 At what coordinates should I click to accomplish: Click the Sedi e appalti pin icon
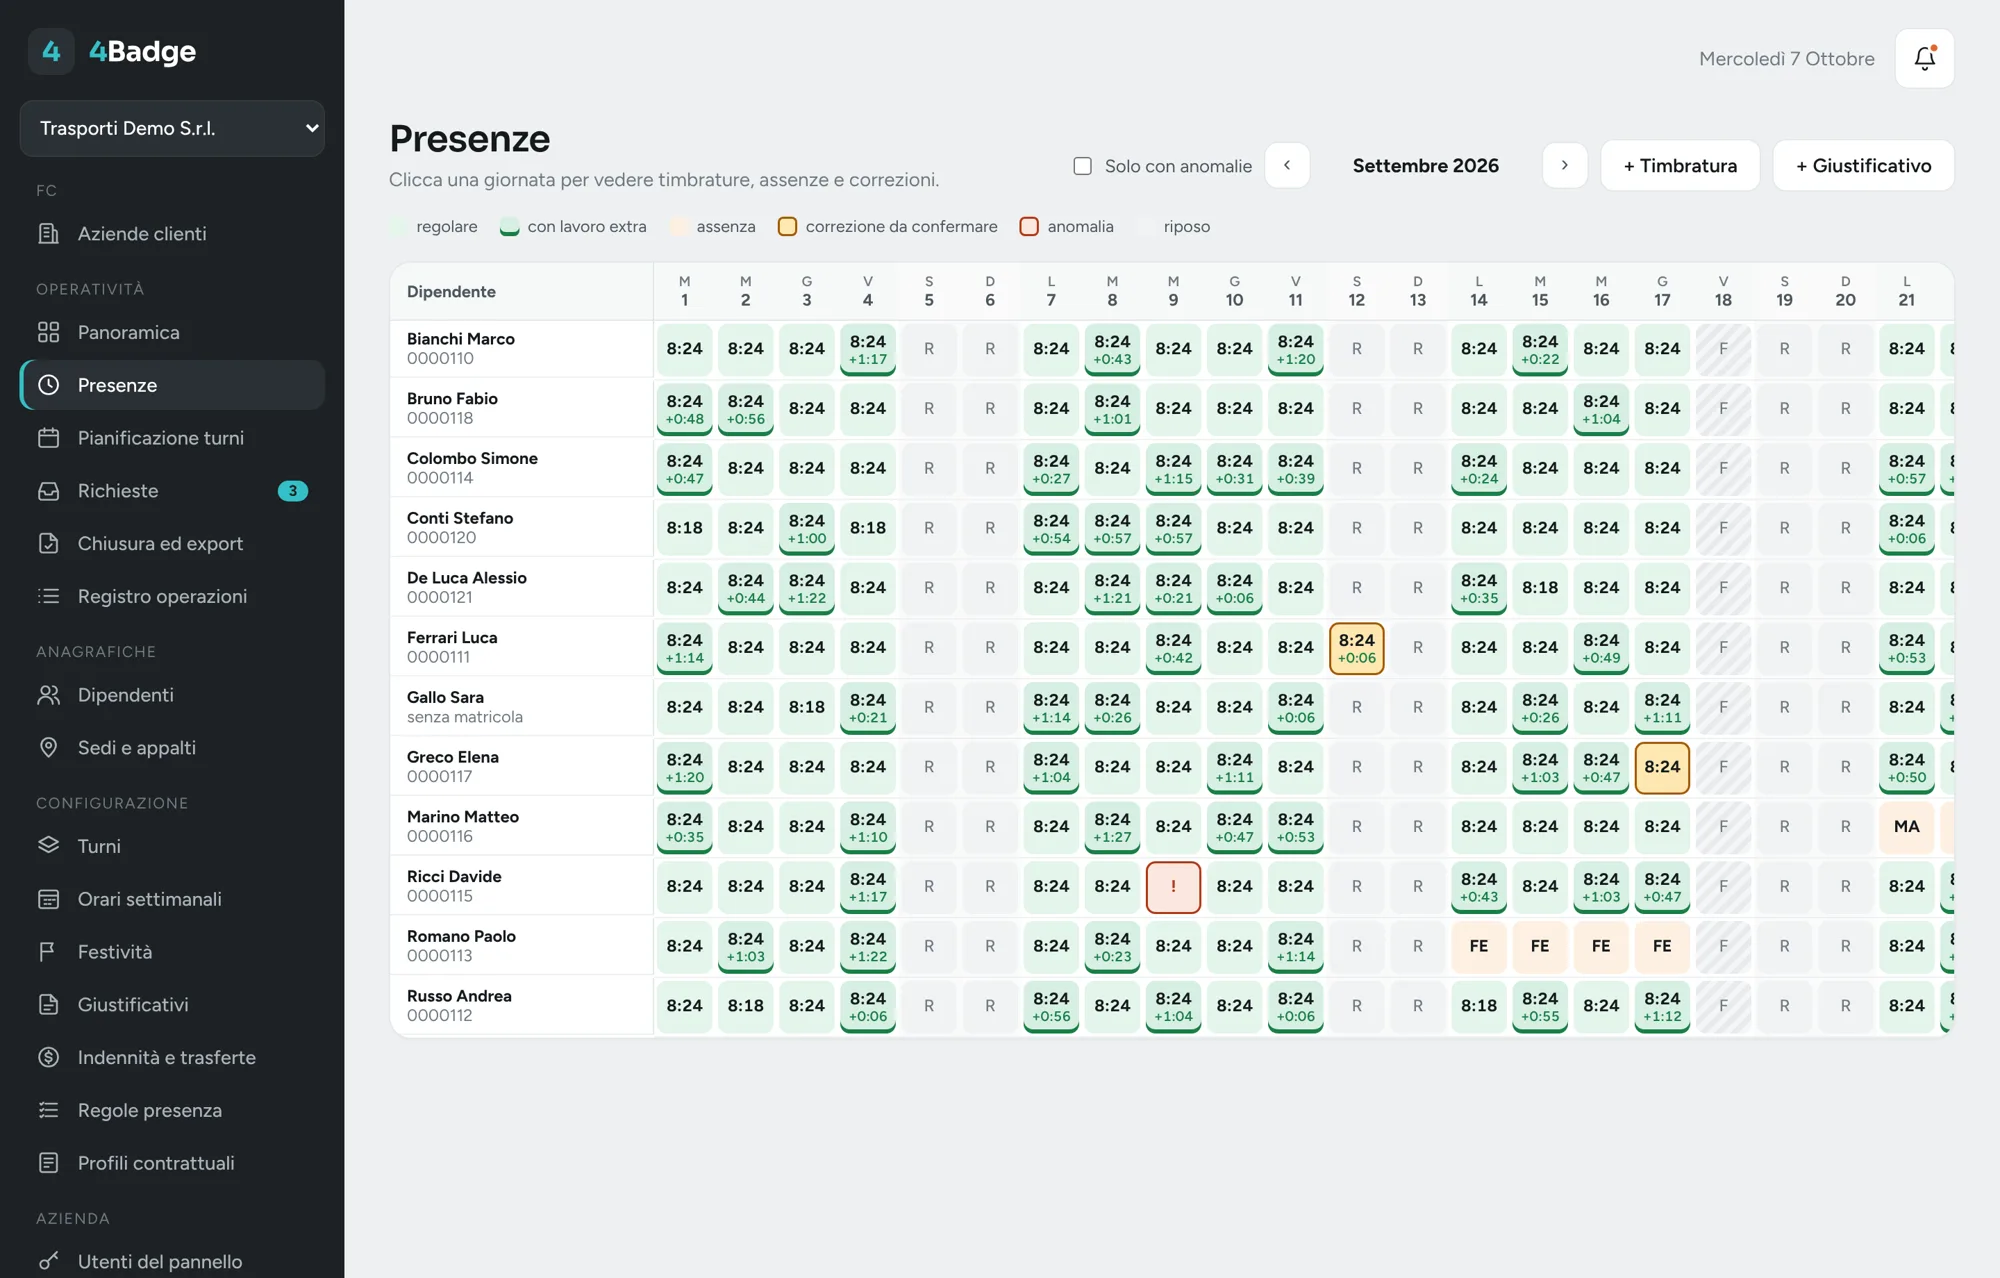click(48, 748)
